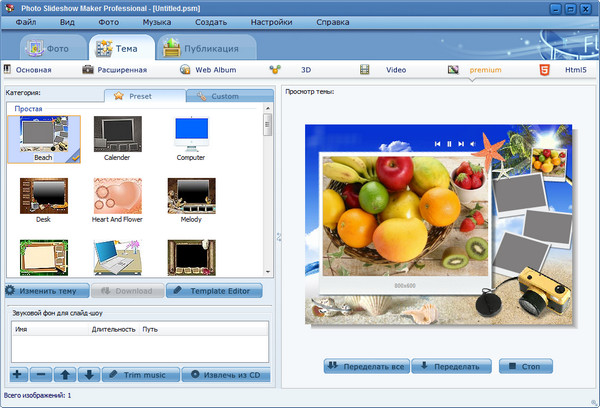
Task: Open the Настройки menu
Action: pos(271,22)
